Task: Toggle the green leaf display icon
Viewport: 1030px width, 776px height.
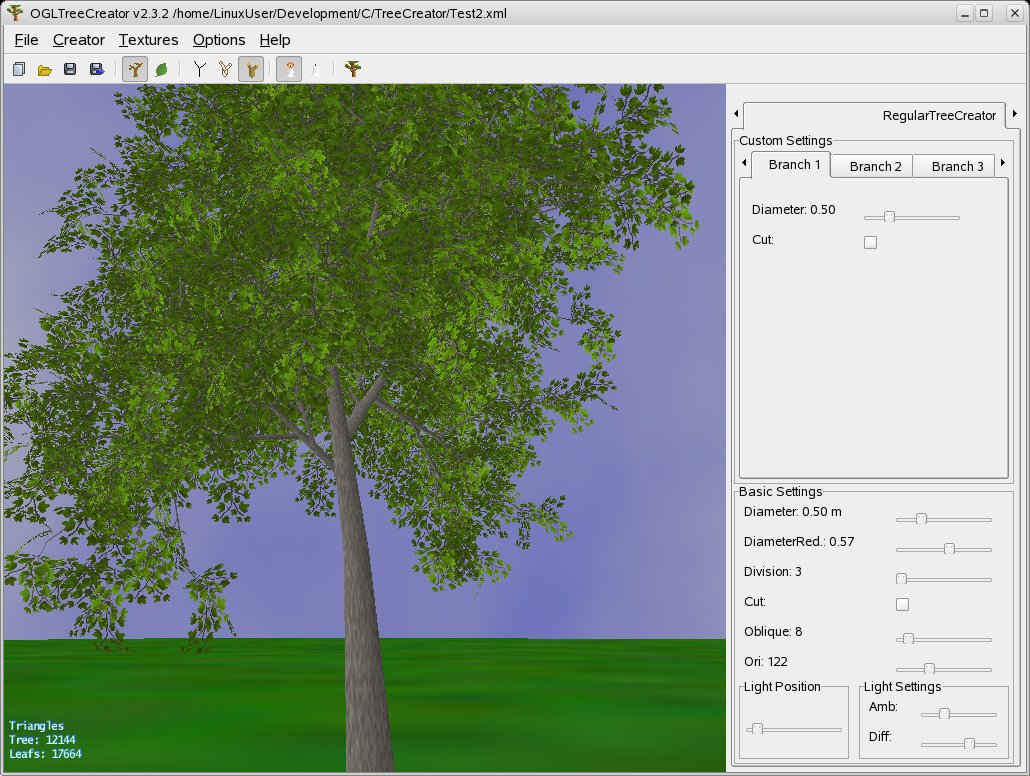Action: tap(160, 69)
